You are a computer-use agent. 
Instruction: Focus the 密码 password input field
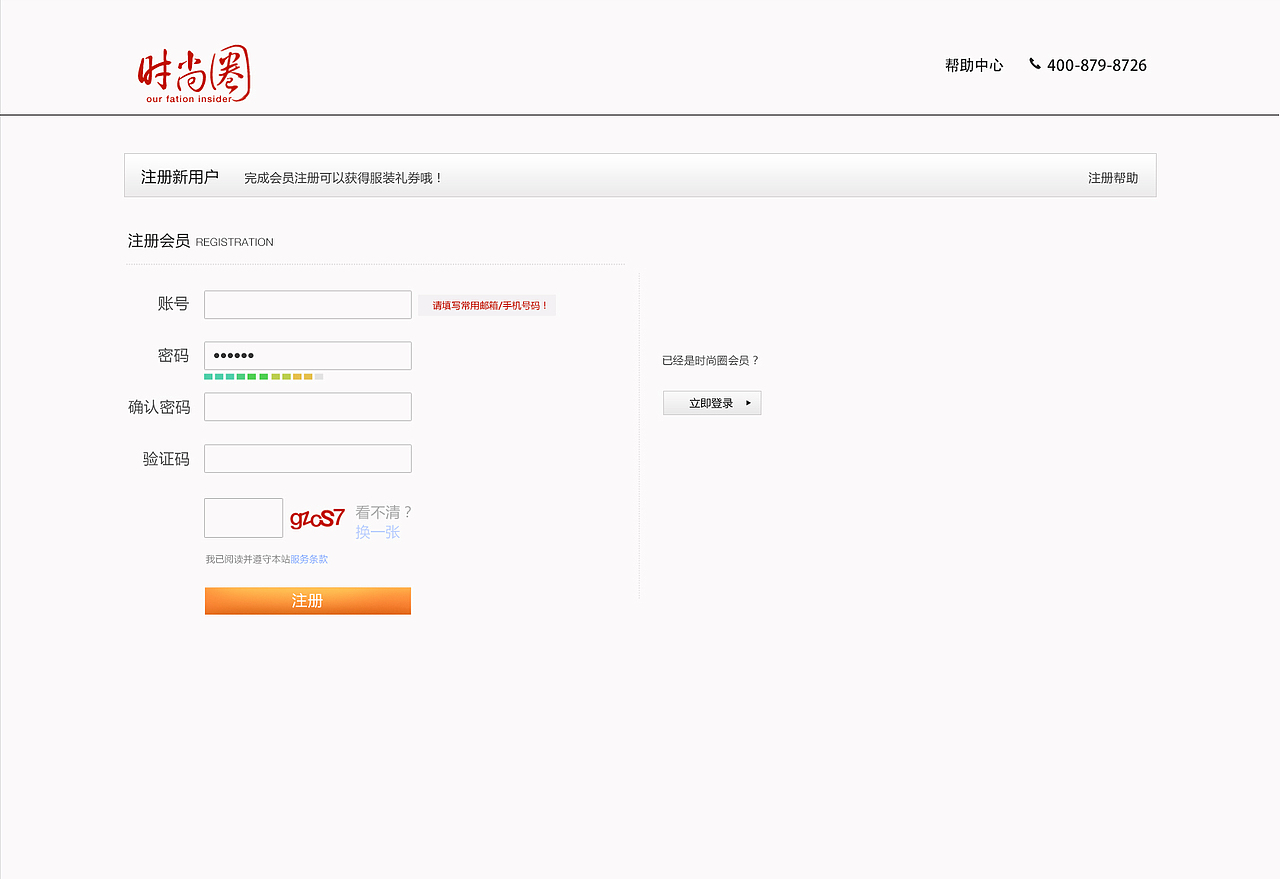point(308,356)
